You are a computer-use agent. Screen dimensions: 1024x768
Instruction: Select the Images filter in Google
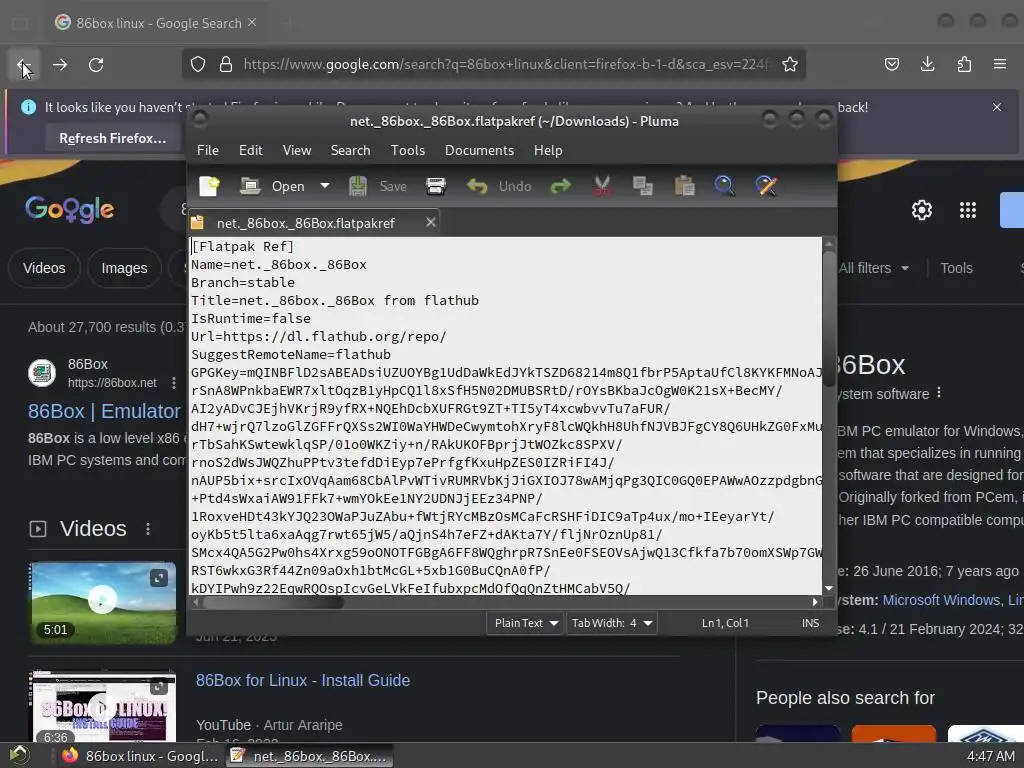click(124, 268)
